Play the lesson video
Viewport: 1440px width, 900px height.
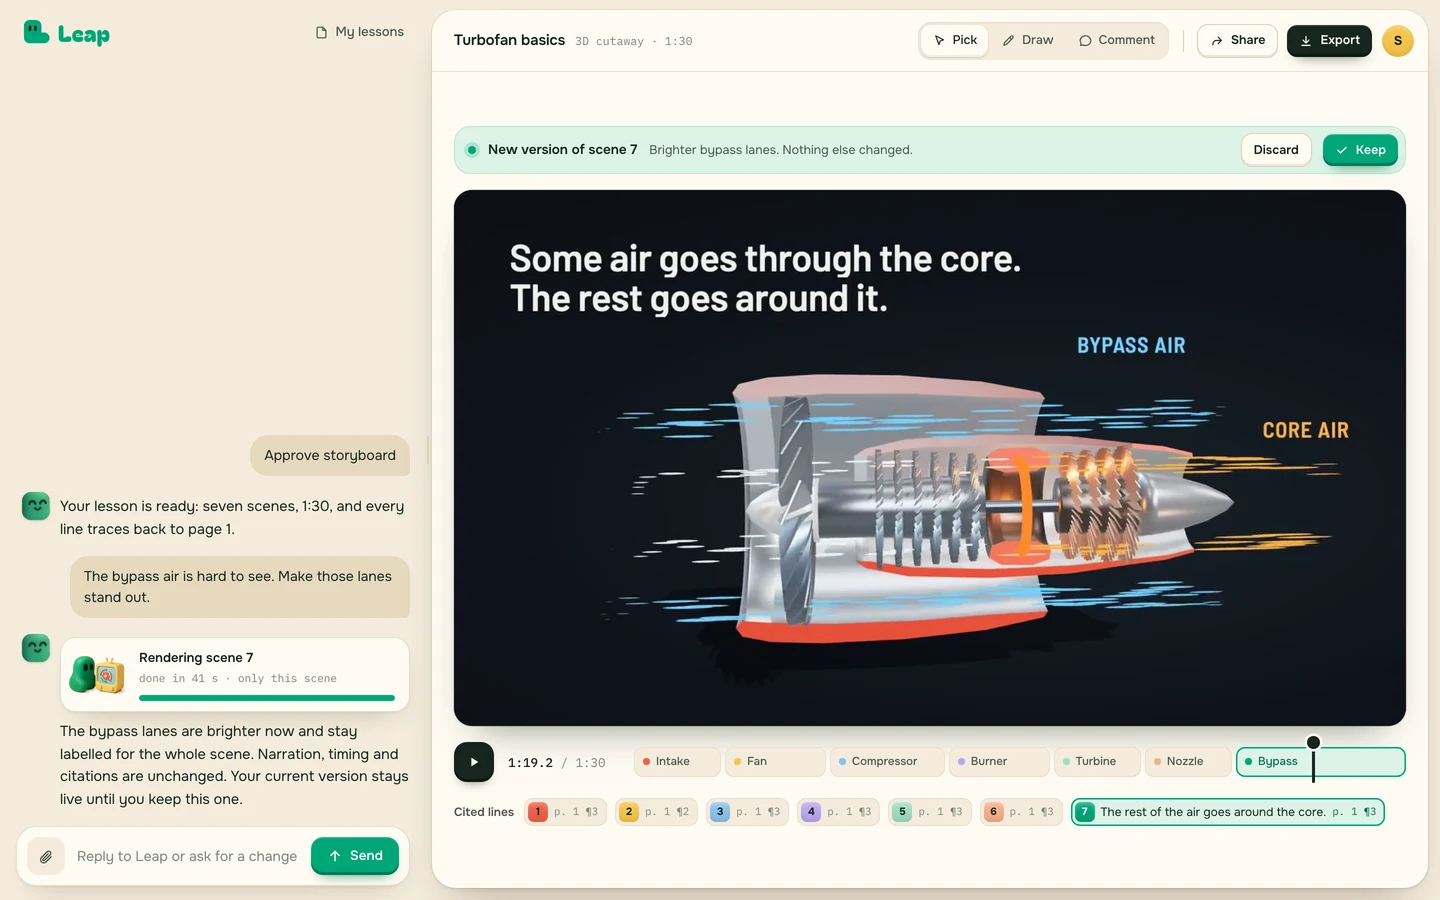click(x=474, y=762)
